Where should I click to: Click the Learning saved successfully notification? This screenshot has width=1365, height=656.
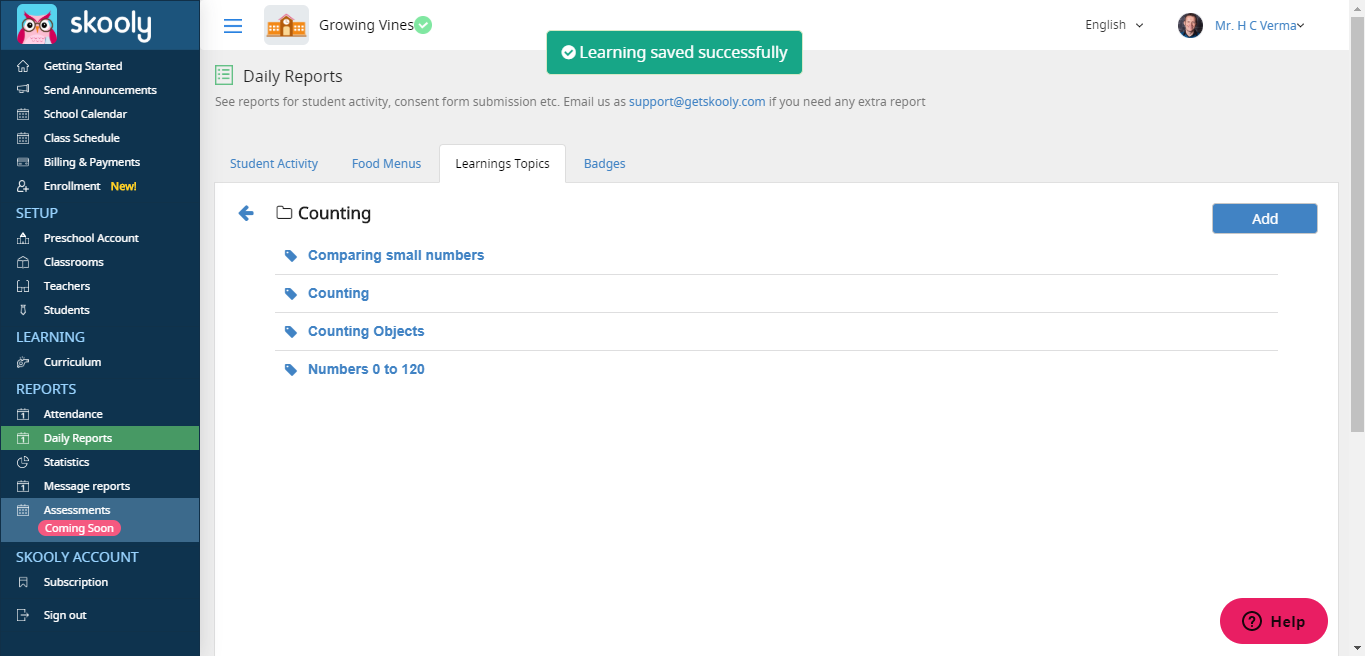point(674,52)
